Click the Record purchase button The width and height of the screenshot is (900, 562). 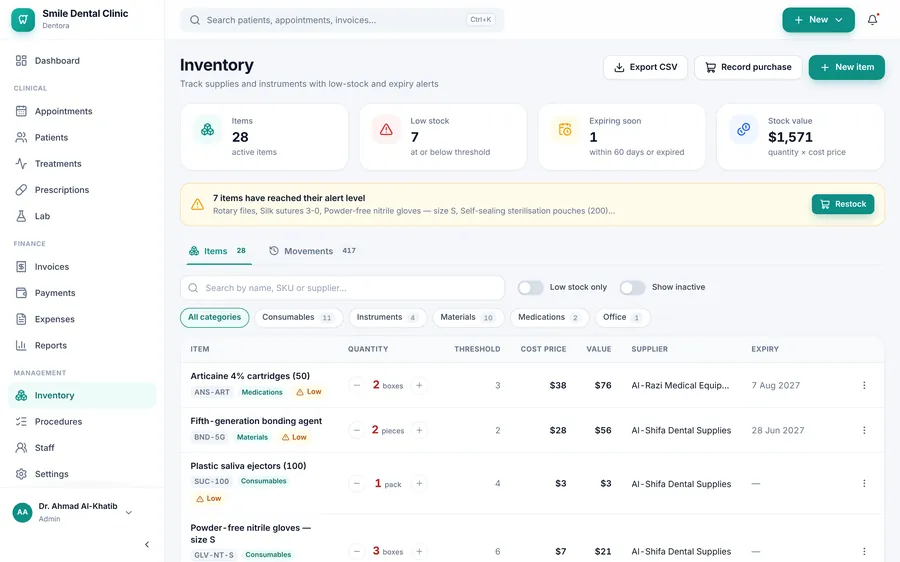748,67
